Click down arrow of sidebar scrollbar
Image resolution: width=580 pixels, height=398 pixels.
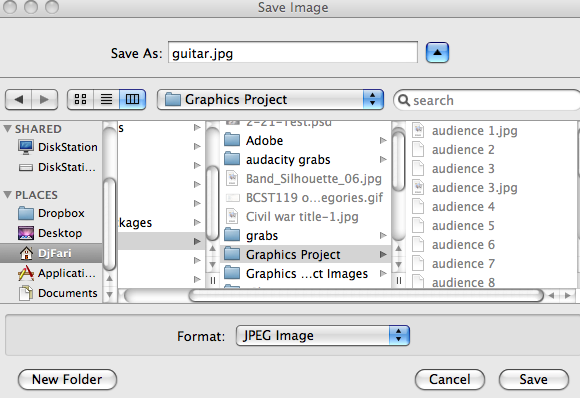pyautogui.click(x=109, y=295)
